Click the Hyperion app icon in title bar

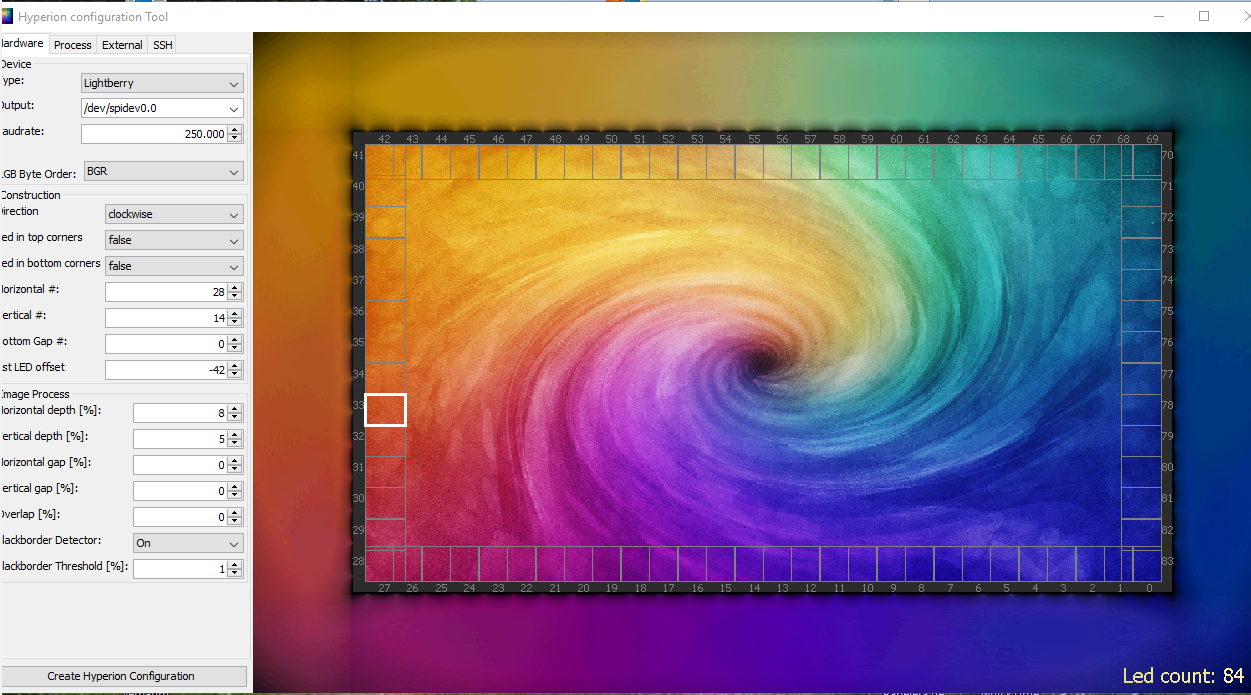(x=8, y=16)
